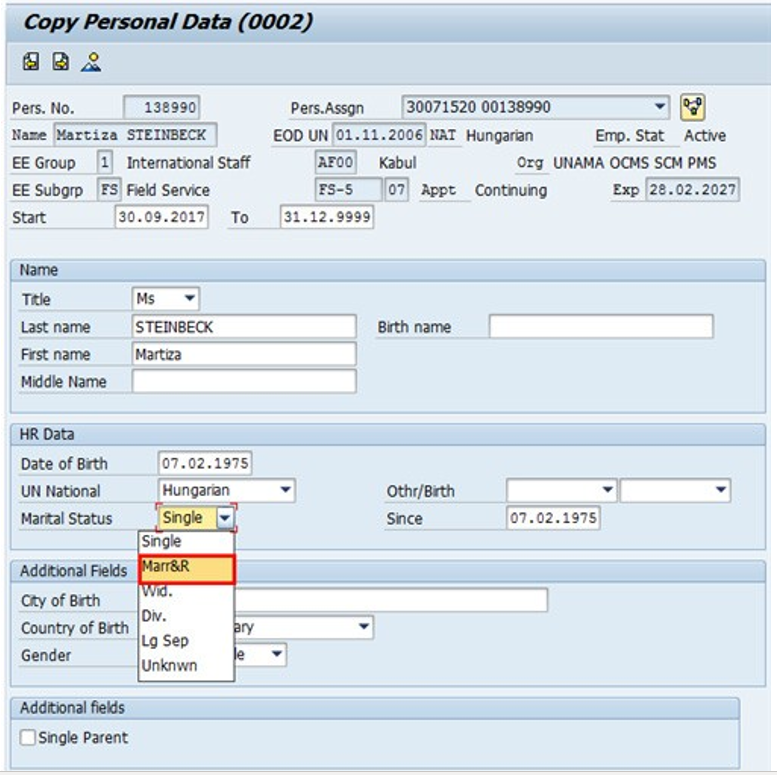Image resolution: width=777 pixels, height=775 pixels.
Task: Click the Exp date field 28.02.2027
Action: tap(692, 190)
